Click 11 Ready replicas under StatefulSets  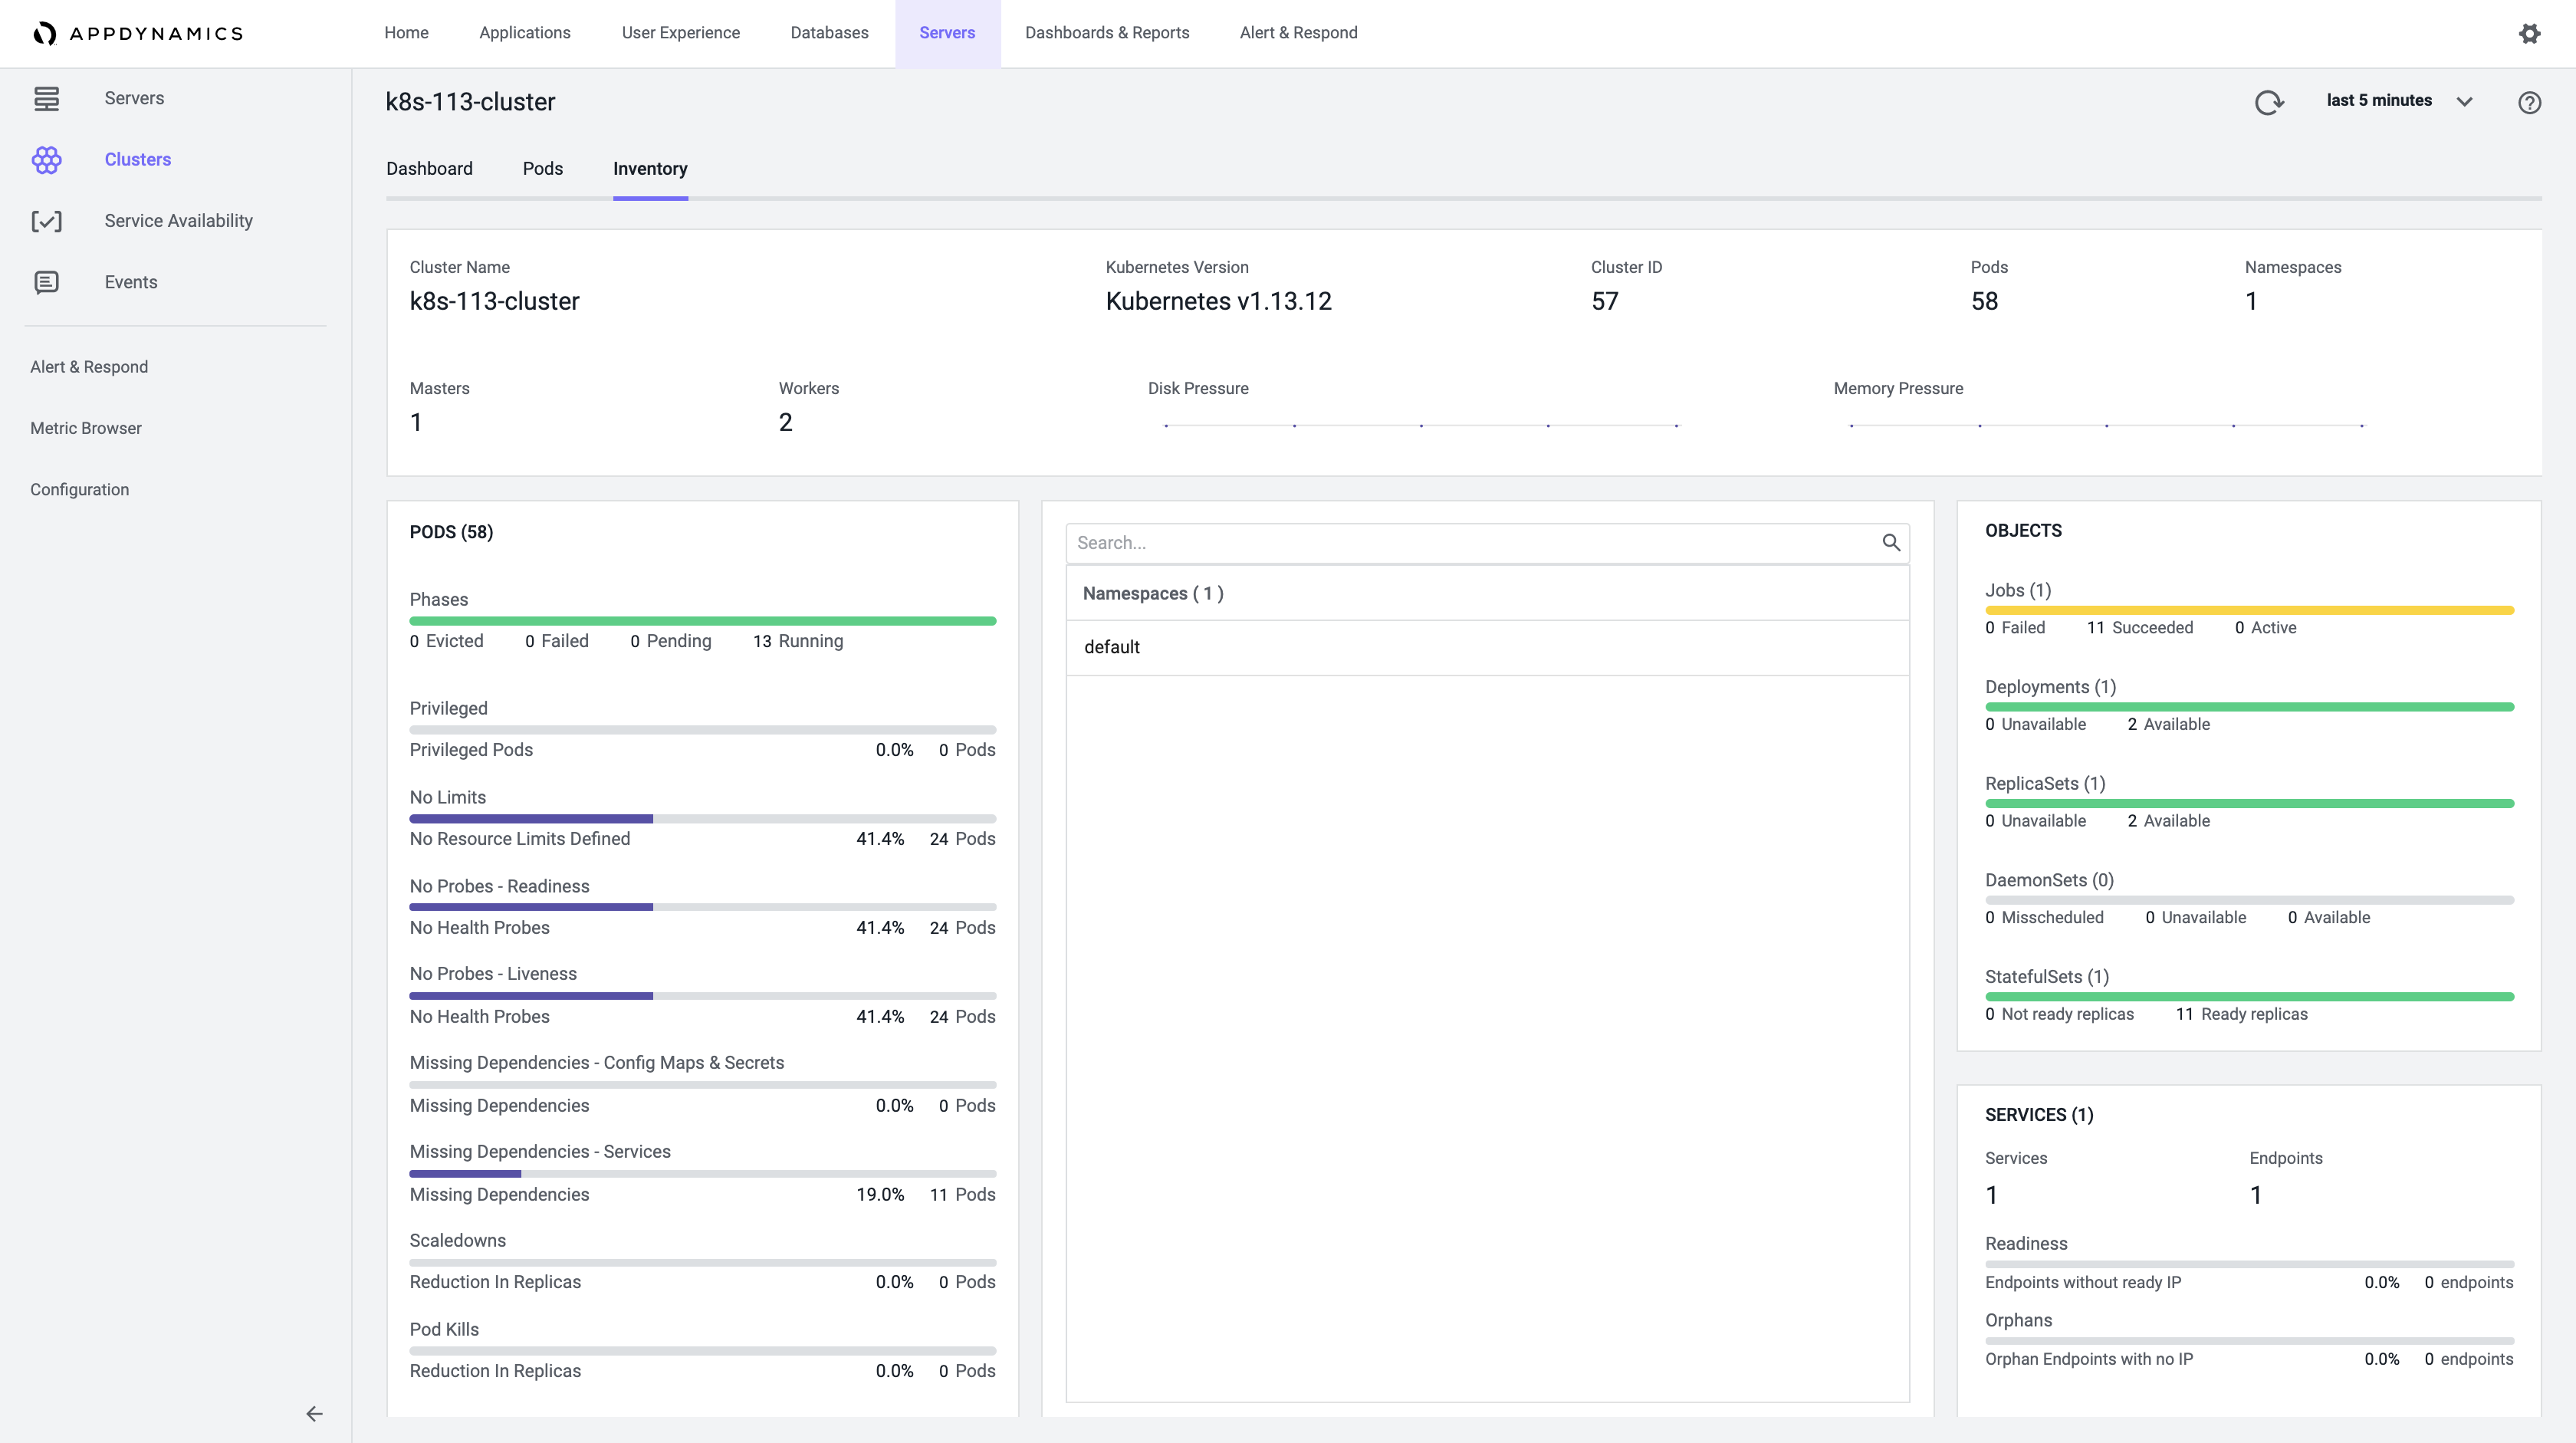(x=2241, y=1014)
